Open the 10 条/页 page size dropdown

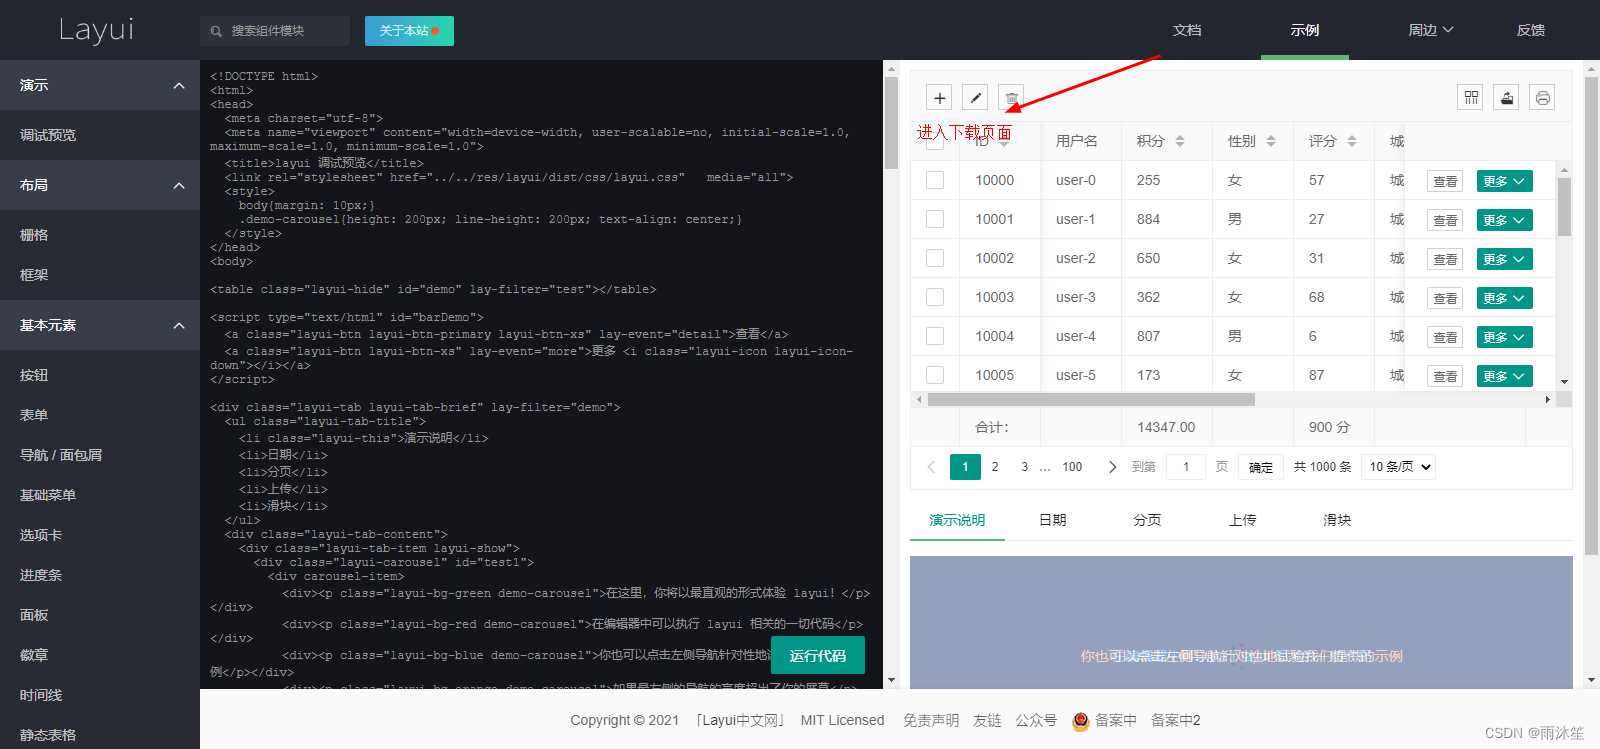[1400, 467]
